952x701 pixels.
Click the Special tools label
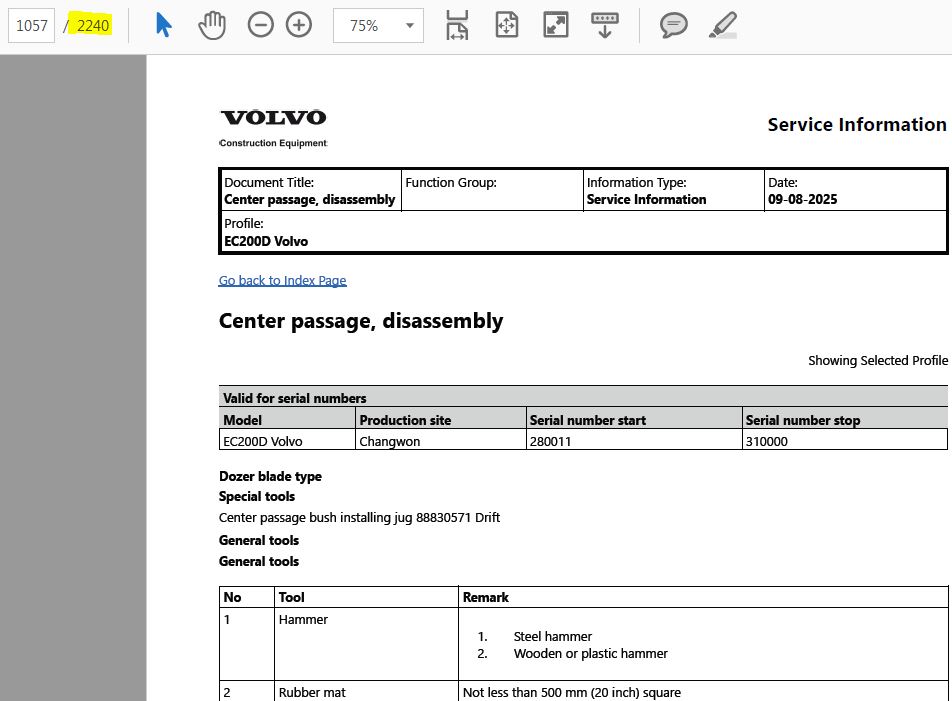click(257, 496)
